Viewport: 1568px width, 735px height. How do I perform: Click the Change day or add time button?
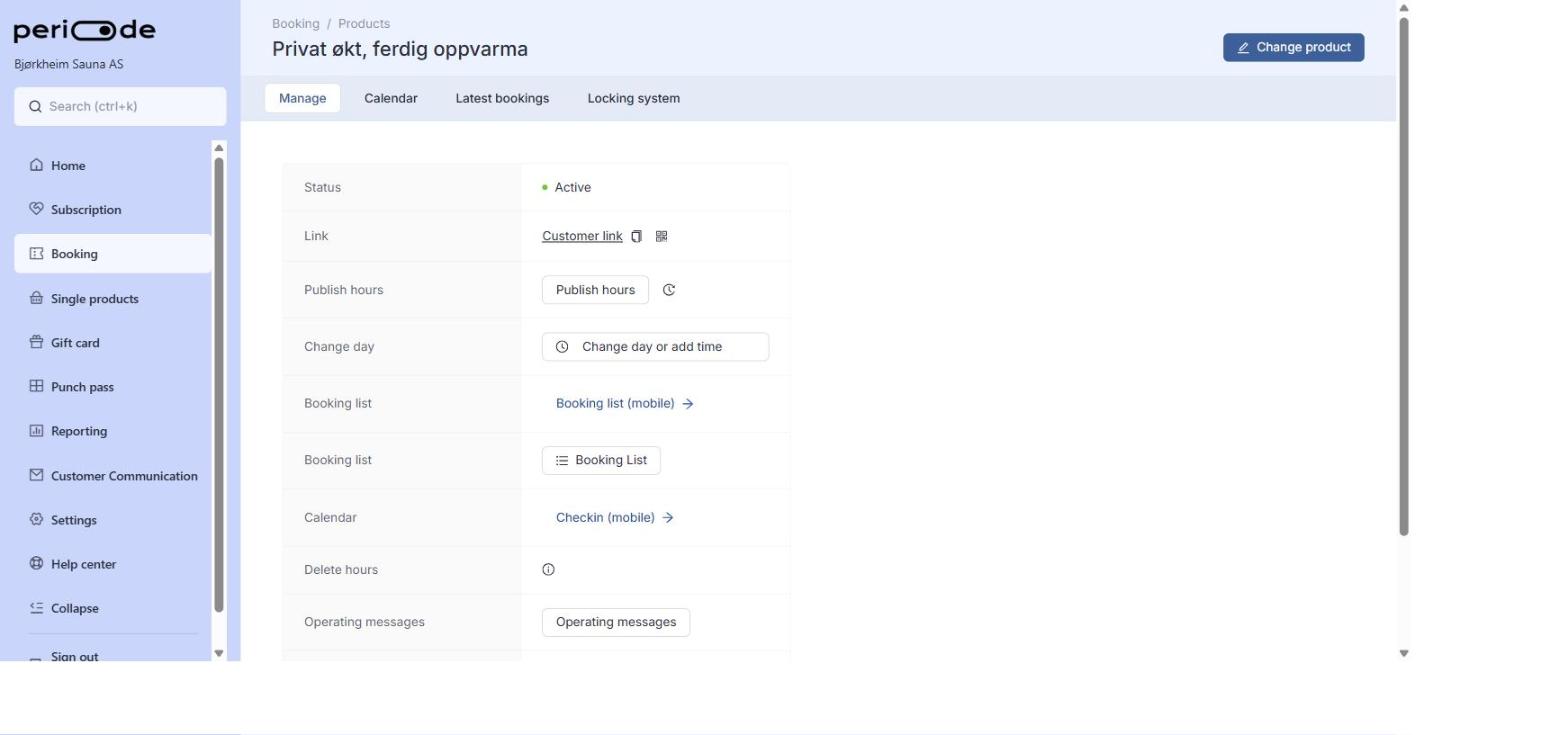click(x=655, y=347)
